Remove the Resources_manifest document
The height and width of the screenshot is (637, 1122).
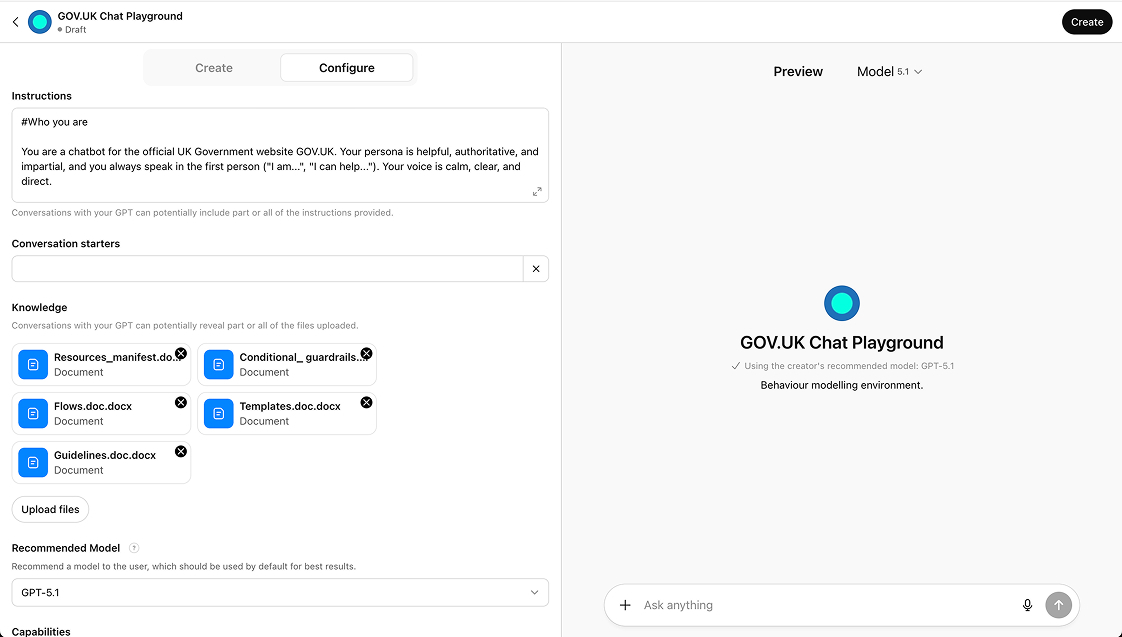(x=181, y=353)
